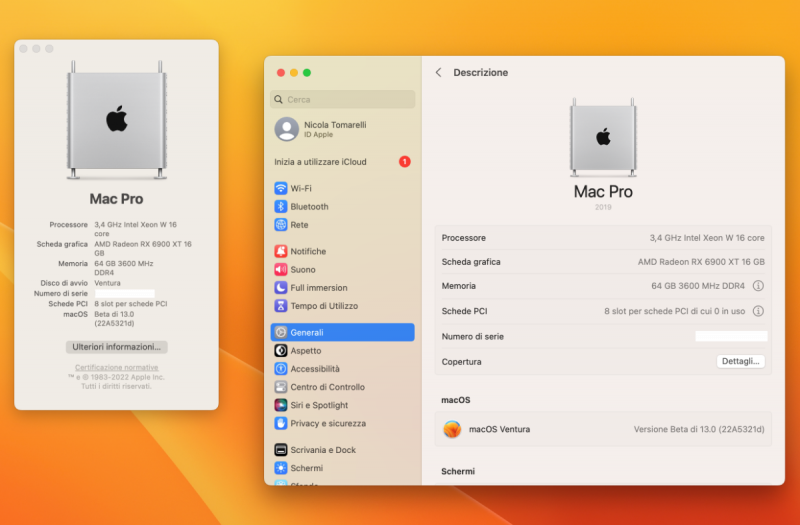The image size is (800, 525).
Task: Click the Numero di serie field in Descrizione
Action: [731, 336]
